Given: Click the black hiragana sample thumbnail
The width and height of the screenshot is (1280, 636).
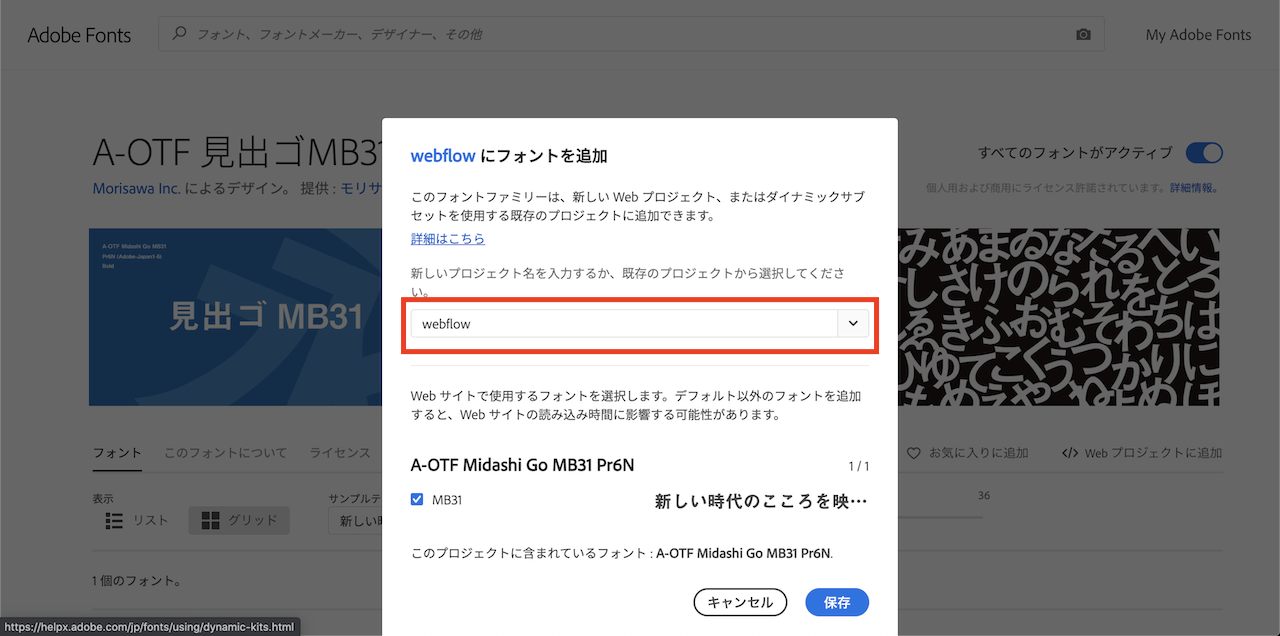Looking at the screenshot, I should (1058, 317).
